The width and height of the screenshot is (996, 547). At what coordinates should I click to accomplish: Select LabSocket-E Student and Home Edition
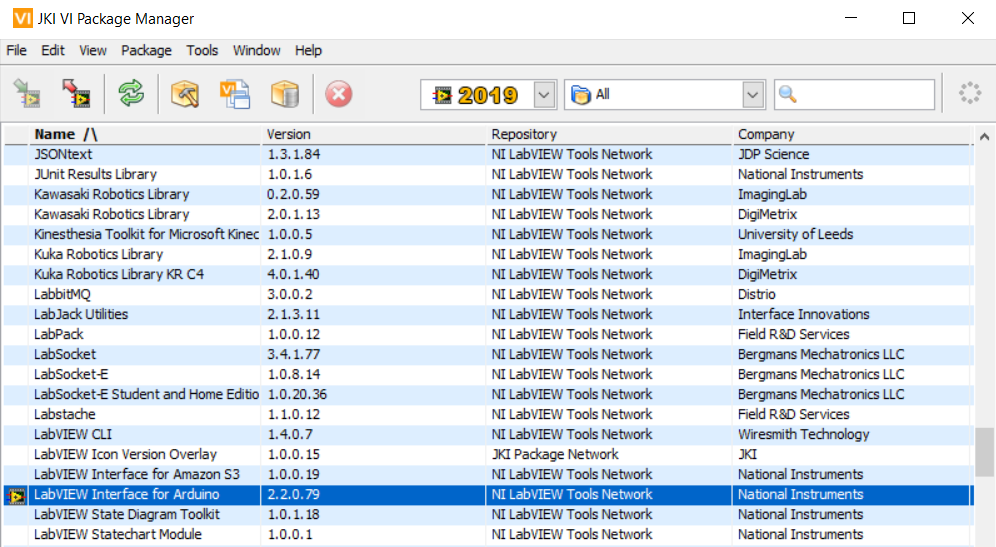pyautogui.click(x=488, y=395)
